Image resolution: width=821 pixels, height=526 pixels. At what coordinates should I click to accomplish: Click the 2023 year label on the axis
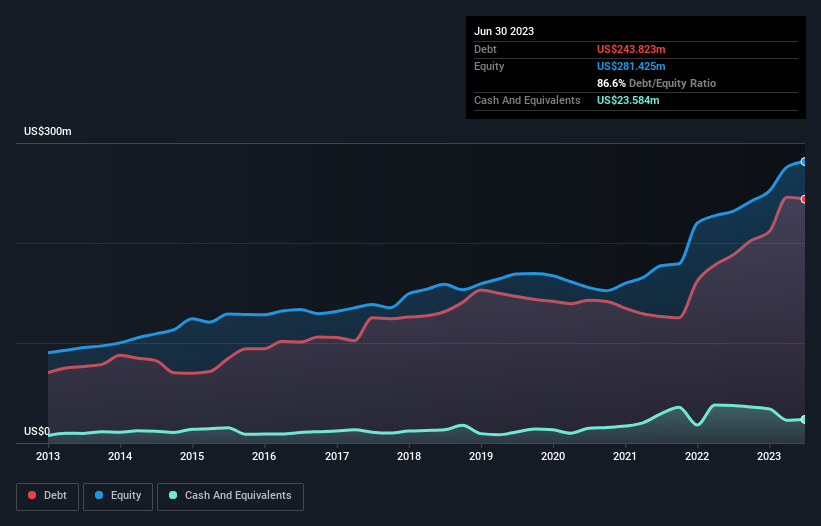point(769,457)
